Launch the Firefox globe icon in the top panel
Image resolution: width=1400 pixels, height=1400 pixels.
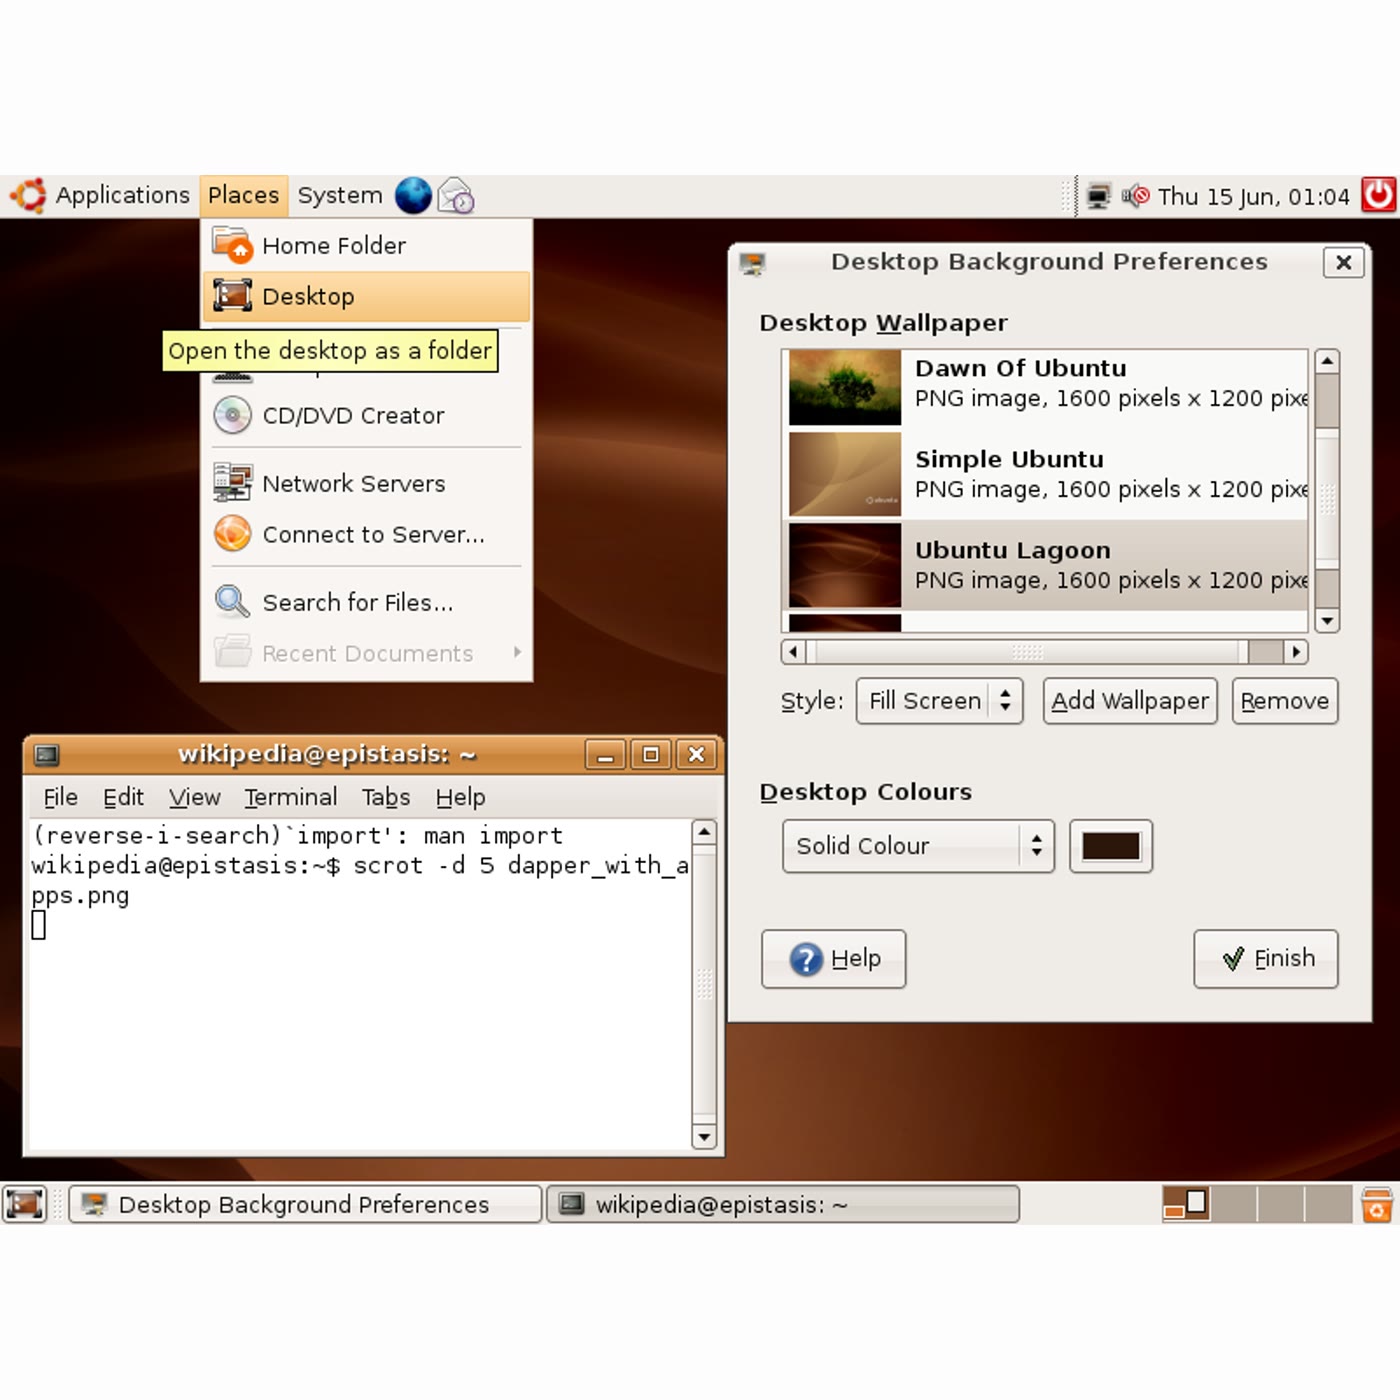(x=413, y=196)
